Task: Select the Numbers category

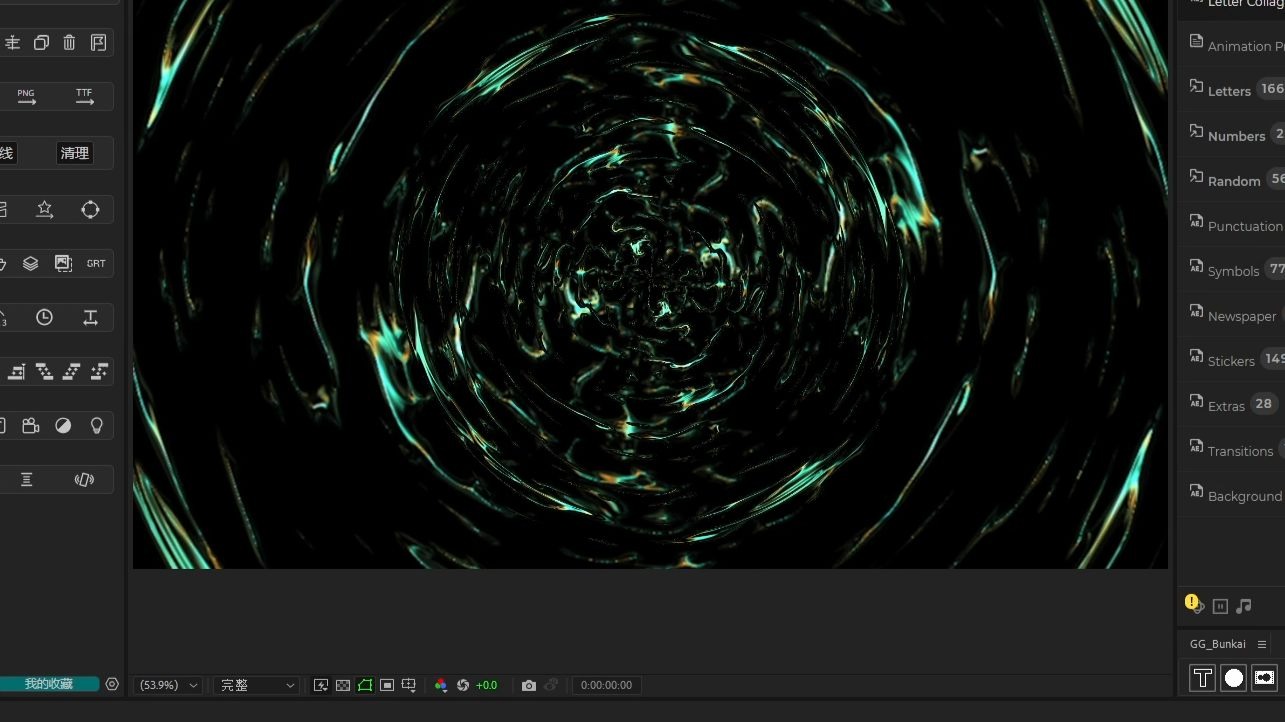Action: click(1232, 135)
